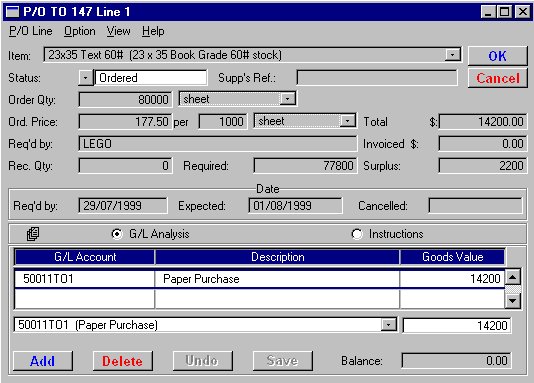The width and height of the screenshot is (534, 383).
Task: Click the goods value entry field 14200
Action: (x=456, y=325)
